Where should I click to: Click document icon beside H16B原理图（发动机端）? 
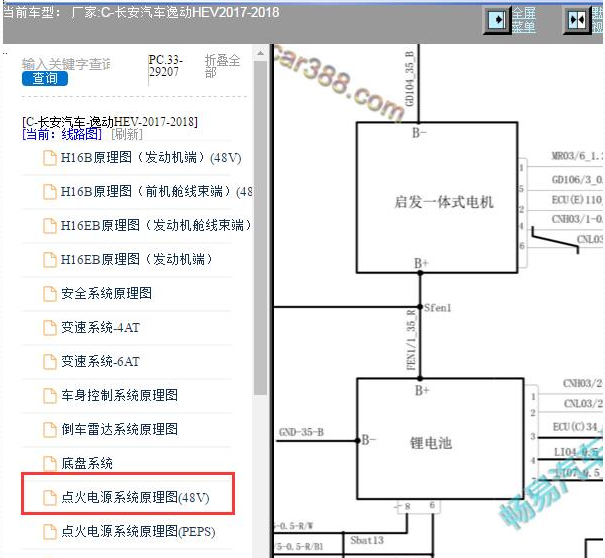point(50,158)
